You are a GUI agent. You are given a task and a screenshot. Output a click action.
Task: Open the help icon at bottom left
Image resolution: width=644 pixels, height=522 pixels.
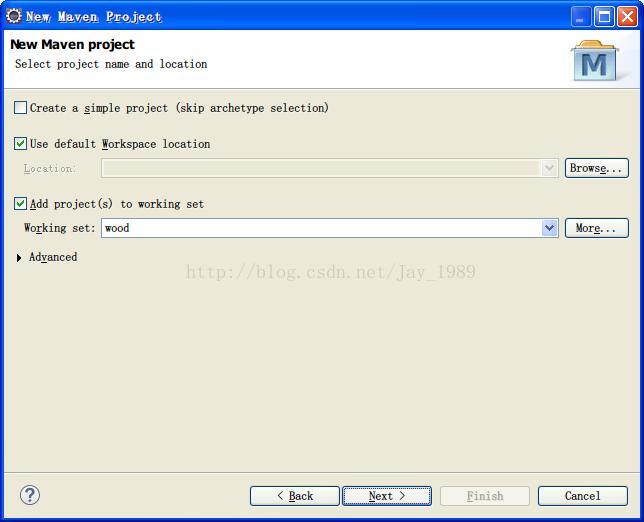(x=30, y=495)
